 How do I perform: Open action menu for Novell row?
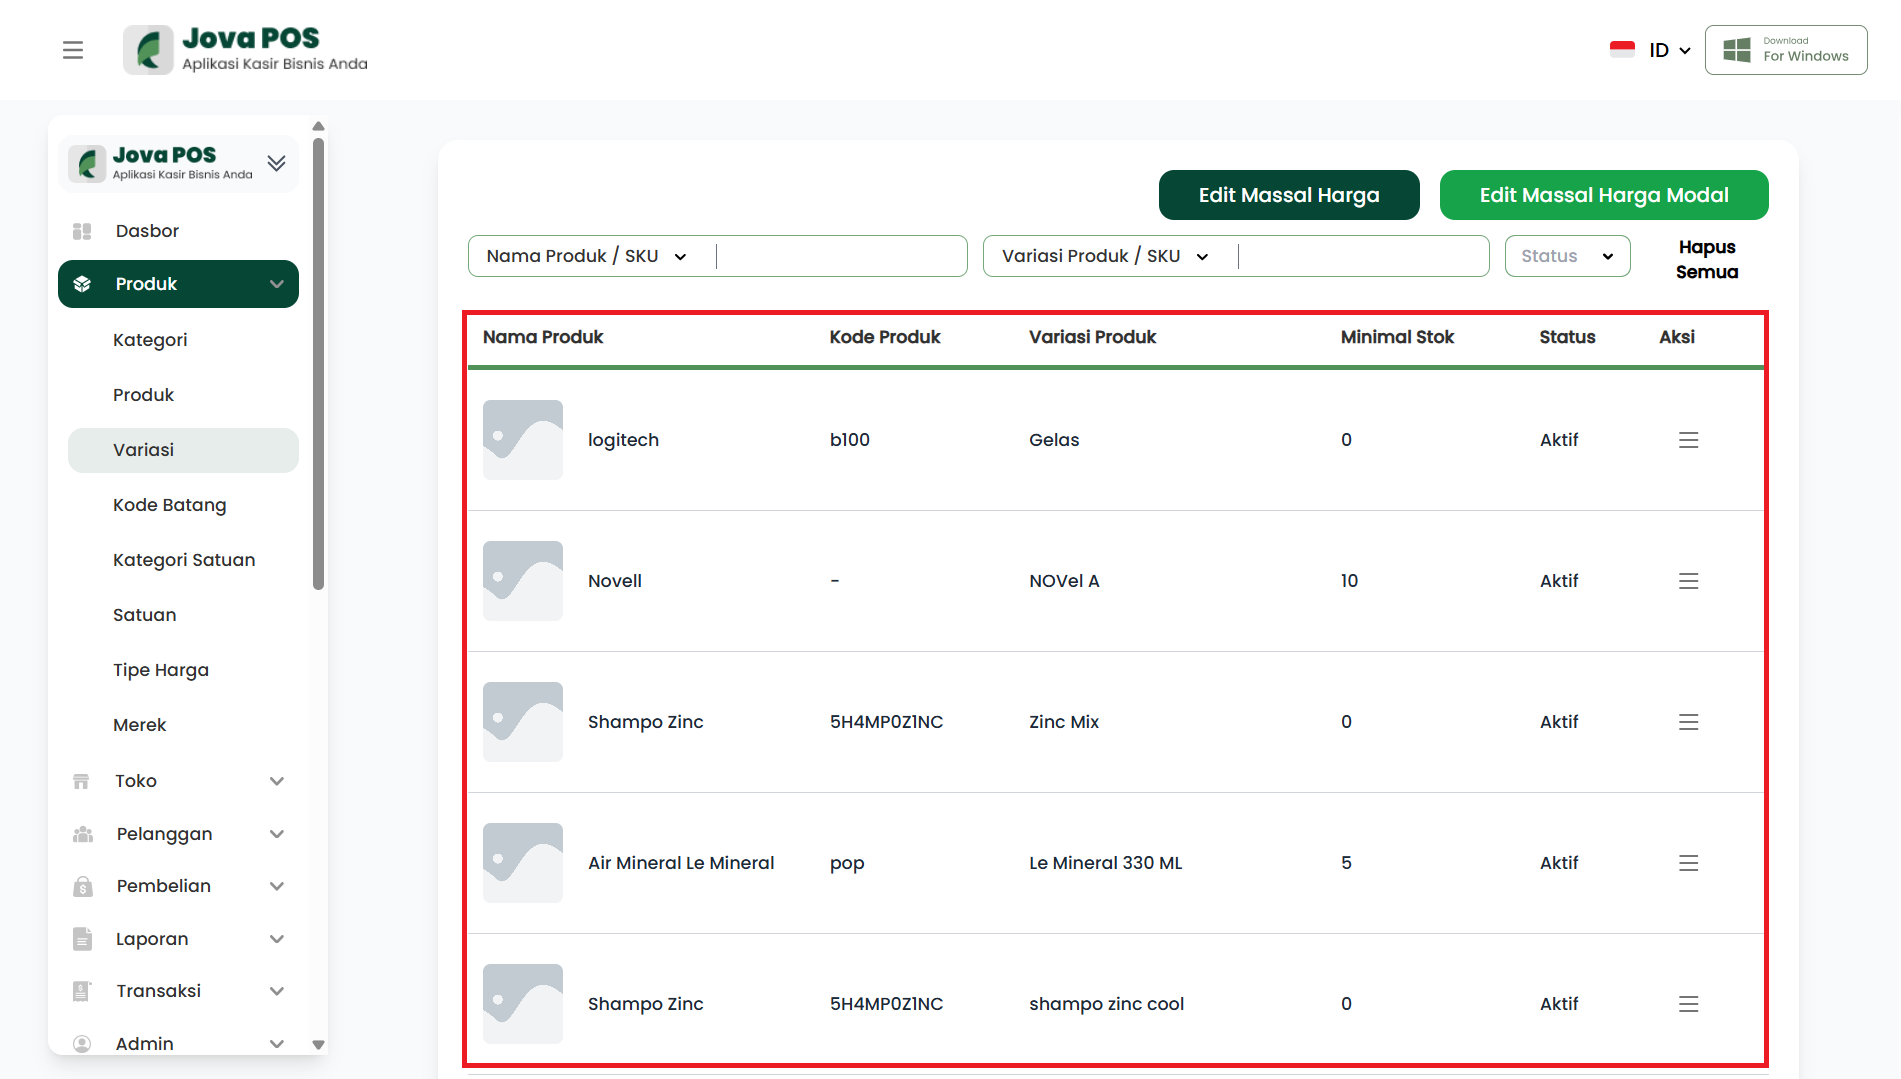click(1688, 581)
